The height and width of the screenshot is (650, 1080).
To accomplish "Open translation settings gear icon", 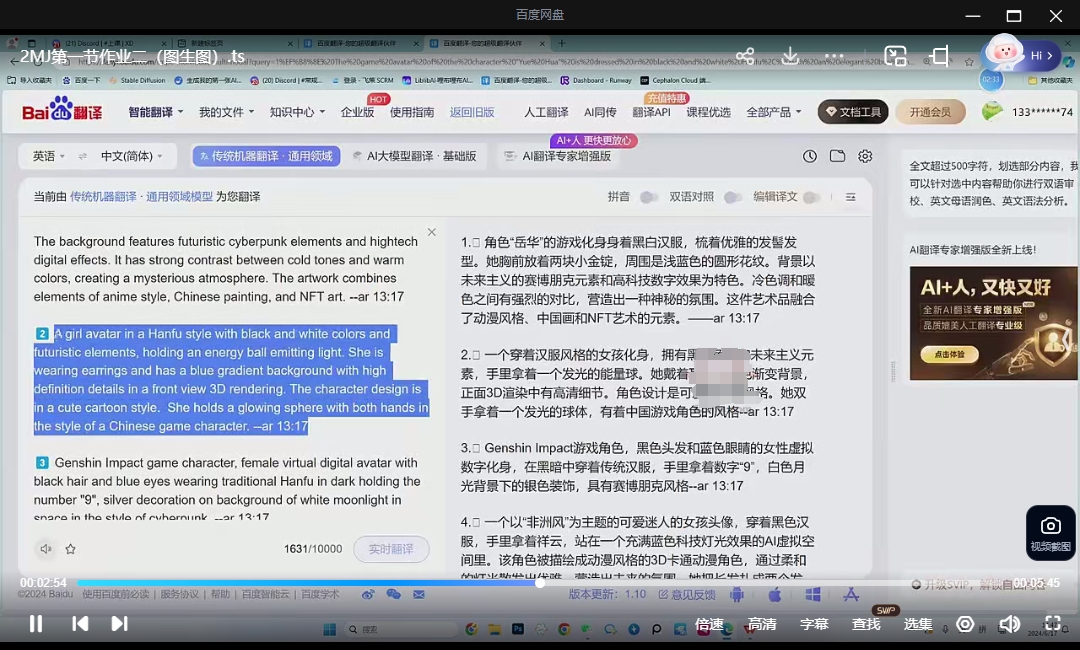I will (865, 156).
